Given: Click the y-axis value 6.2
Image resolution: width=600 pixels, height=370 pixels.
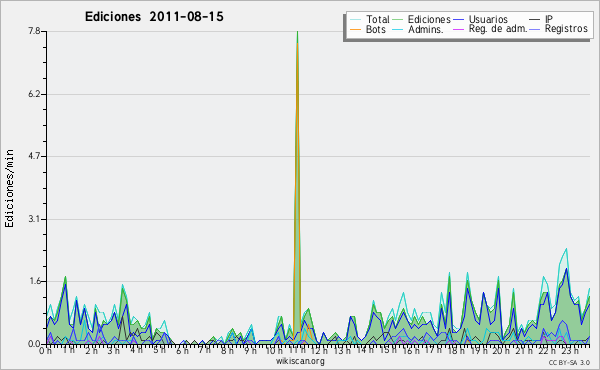Looking at the screenshot, I should pos(34,94).
